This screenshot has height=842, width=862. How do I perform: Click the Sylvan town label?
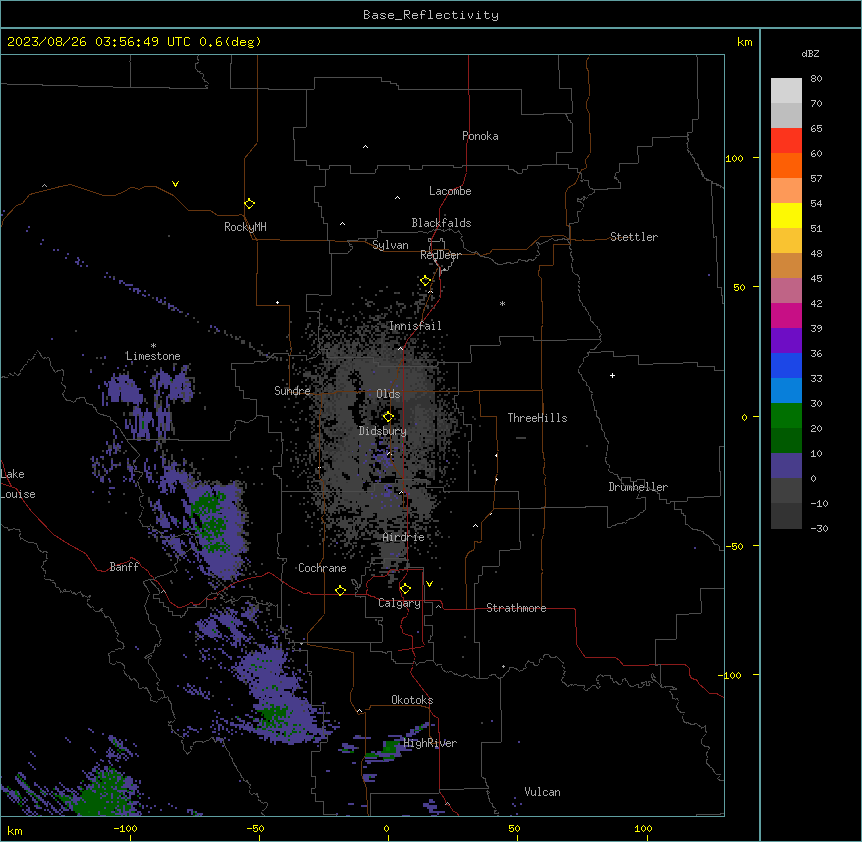tap(390, 245)
